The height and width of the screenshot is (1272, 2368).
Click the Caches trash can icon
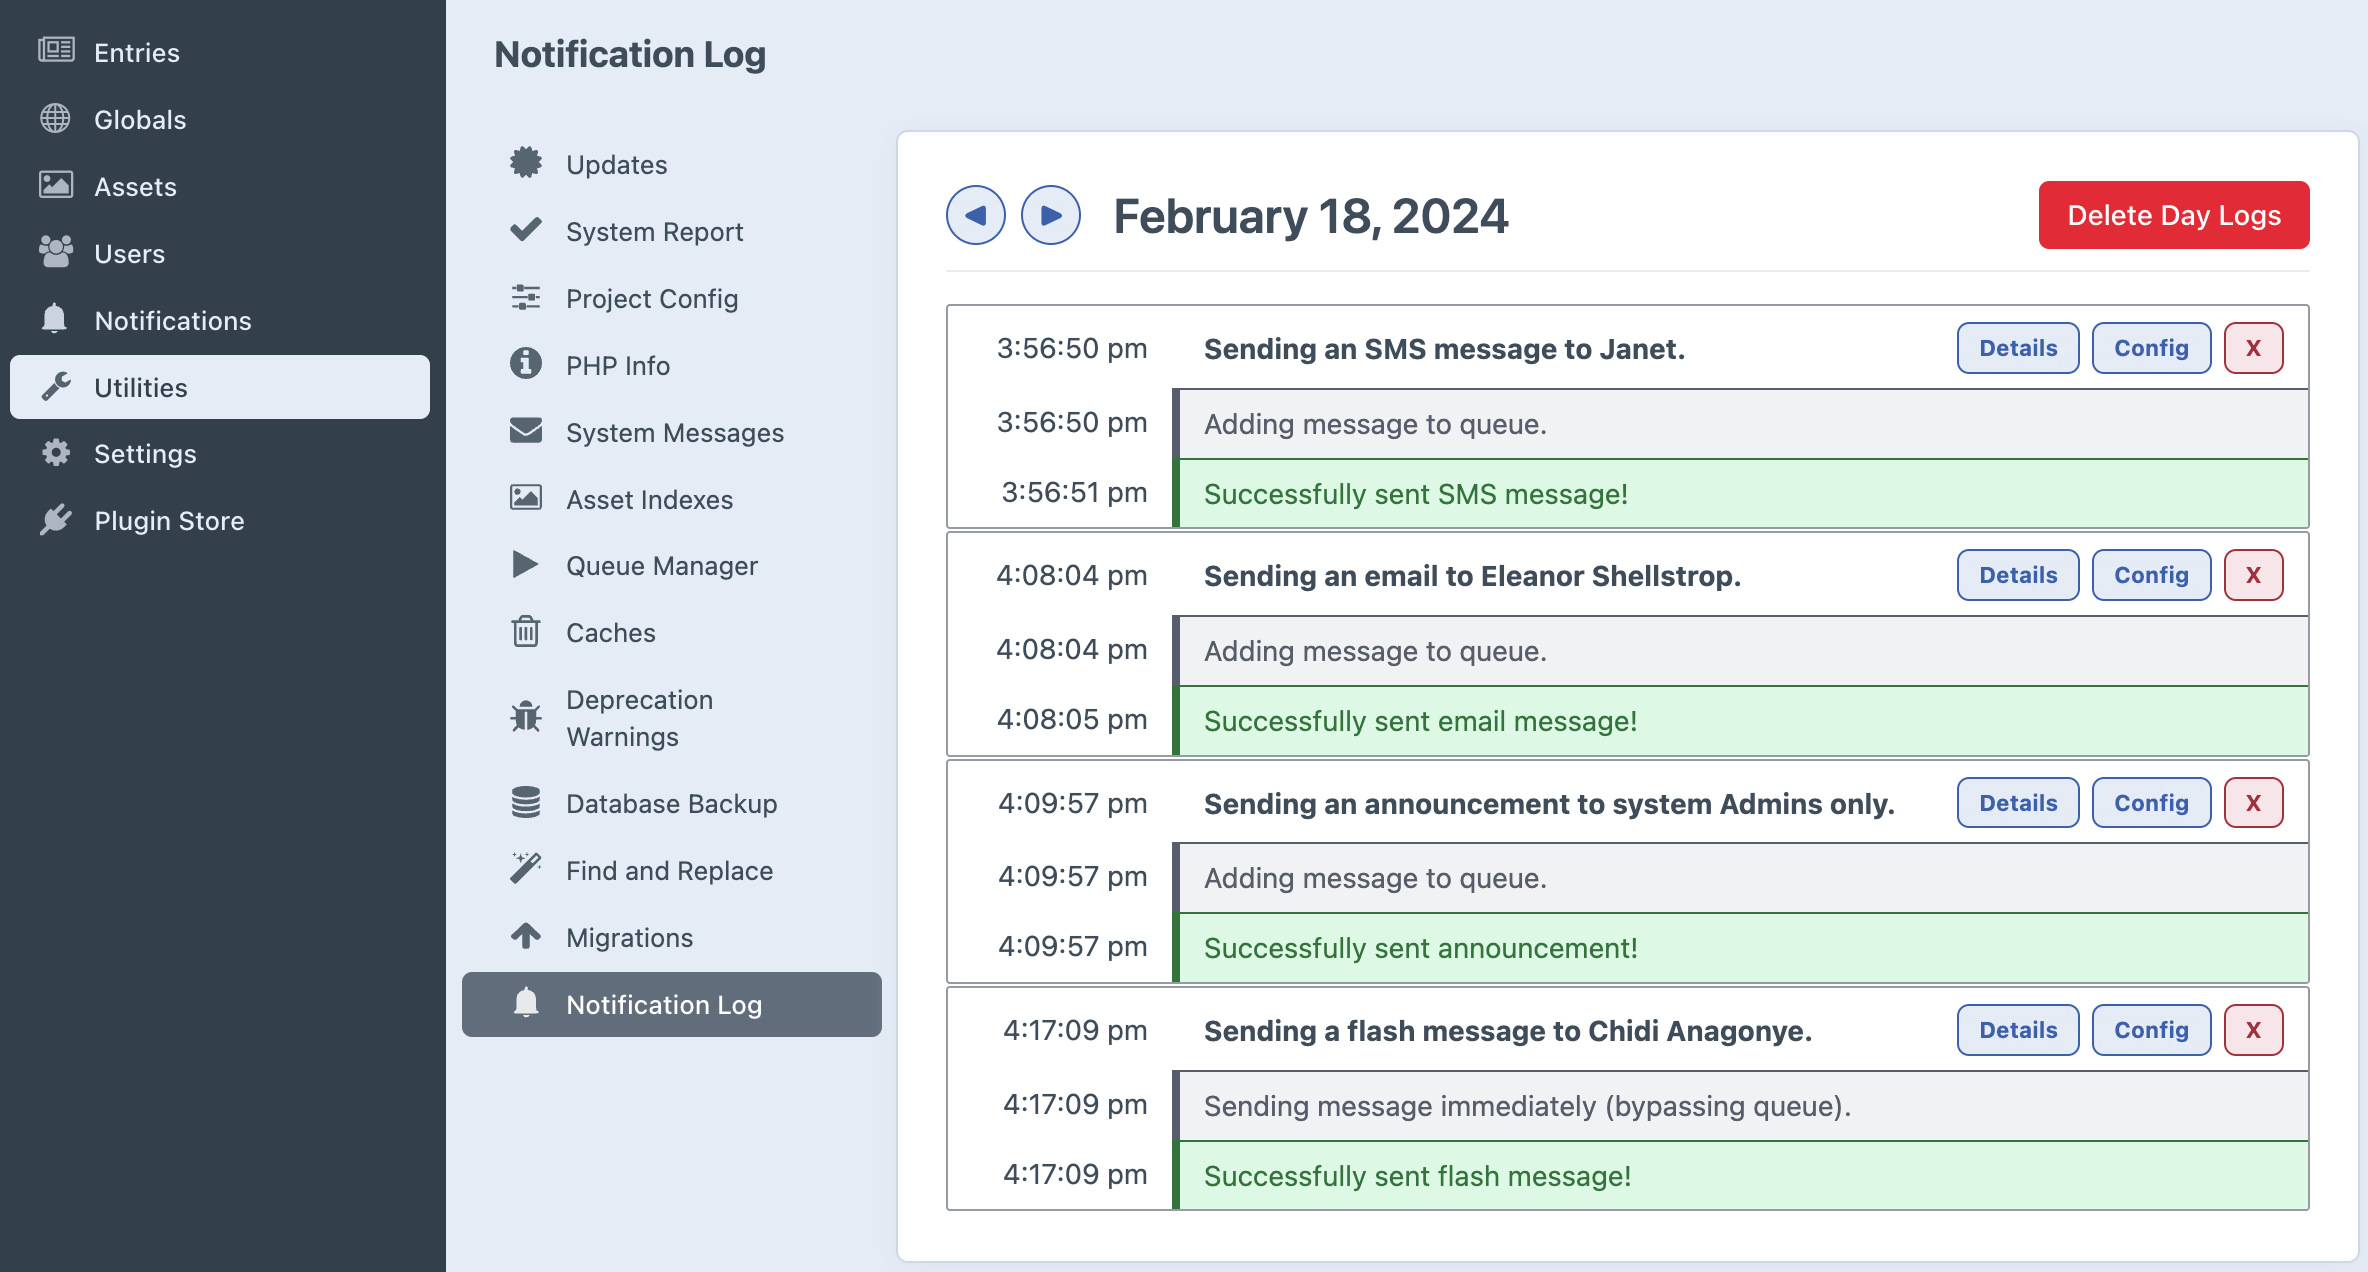point(525,632)
